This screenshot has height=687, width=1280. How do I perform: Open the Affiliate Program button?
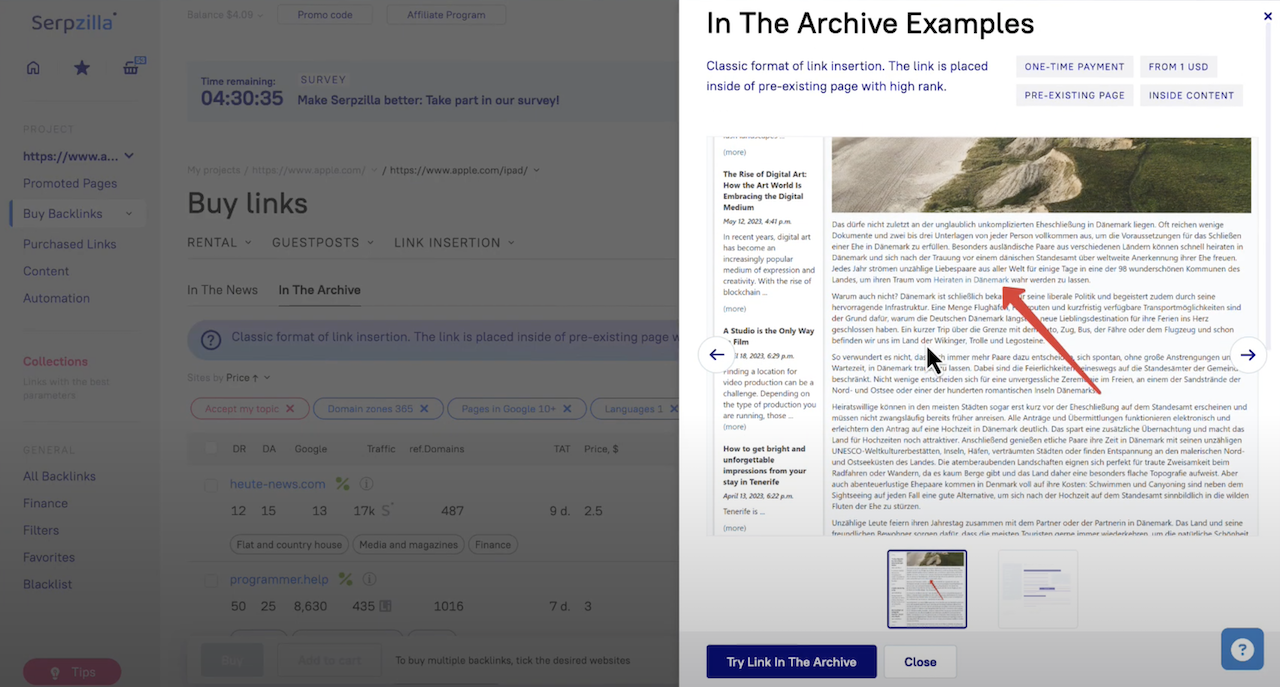(446, 15)
